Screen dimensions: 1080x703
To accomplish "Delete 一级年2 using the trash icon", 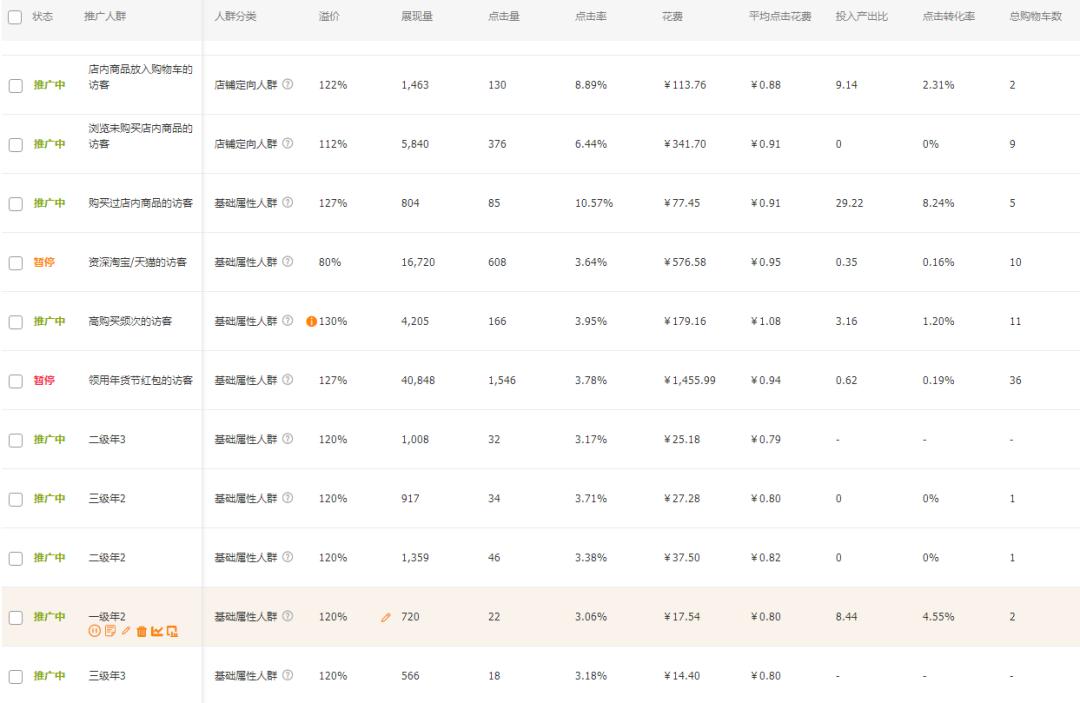I will pyautogui.click(x=142, y=631).
